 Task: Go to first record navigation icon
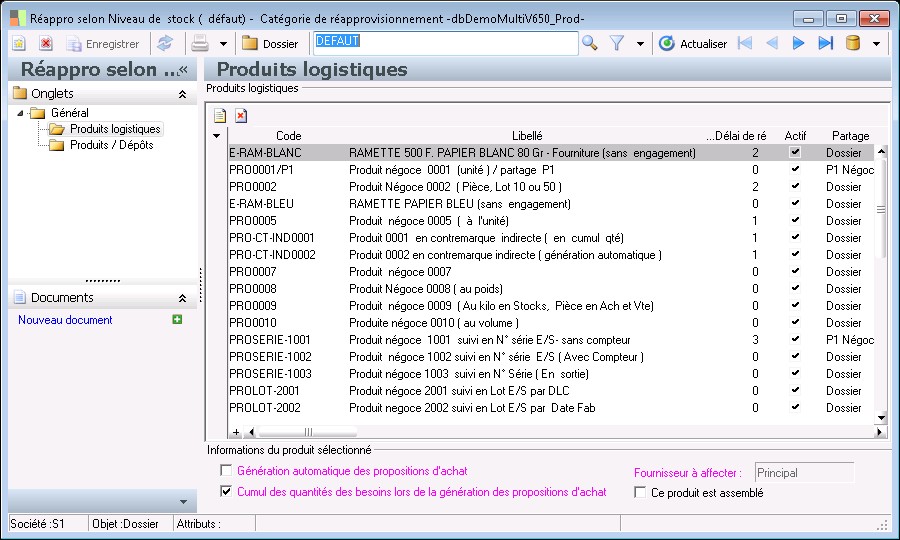tap(745, 43)
